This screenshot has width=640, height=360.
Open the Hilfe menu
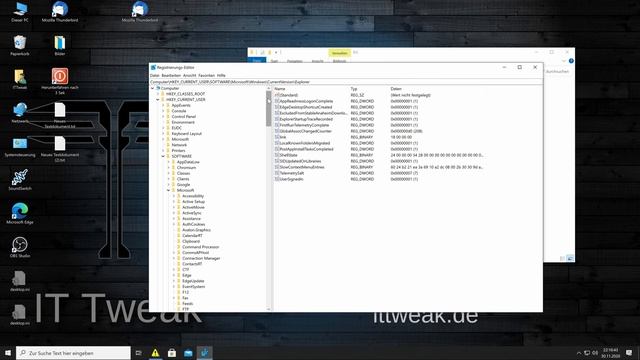(x=221, y=76)
